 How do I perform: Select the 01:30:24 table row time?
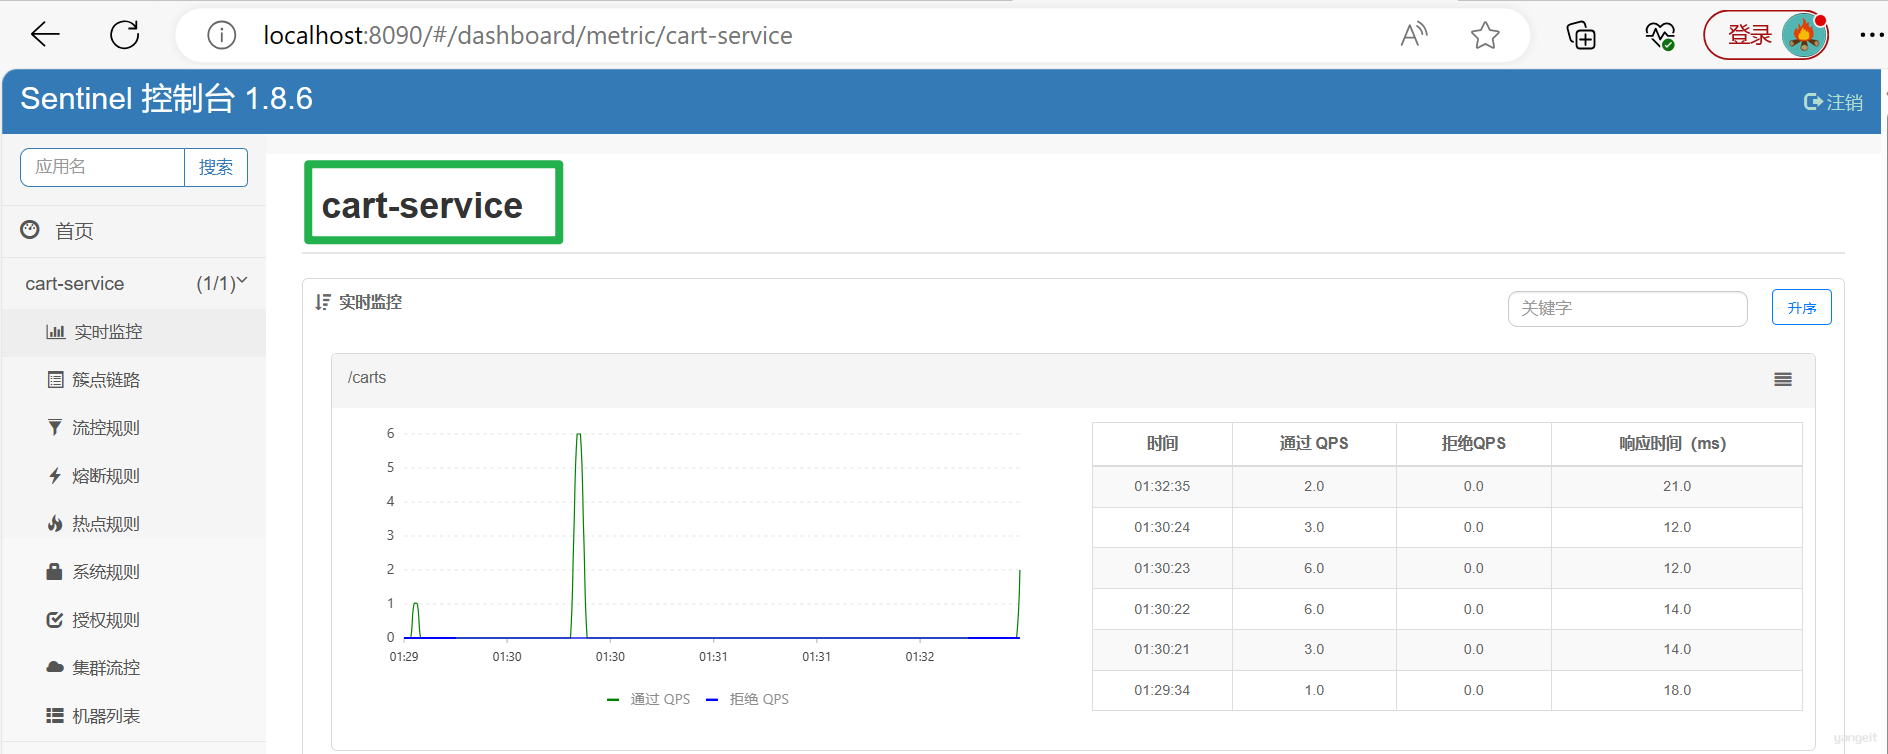pos(1162,527)
